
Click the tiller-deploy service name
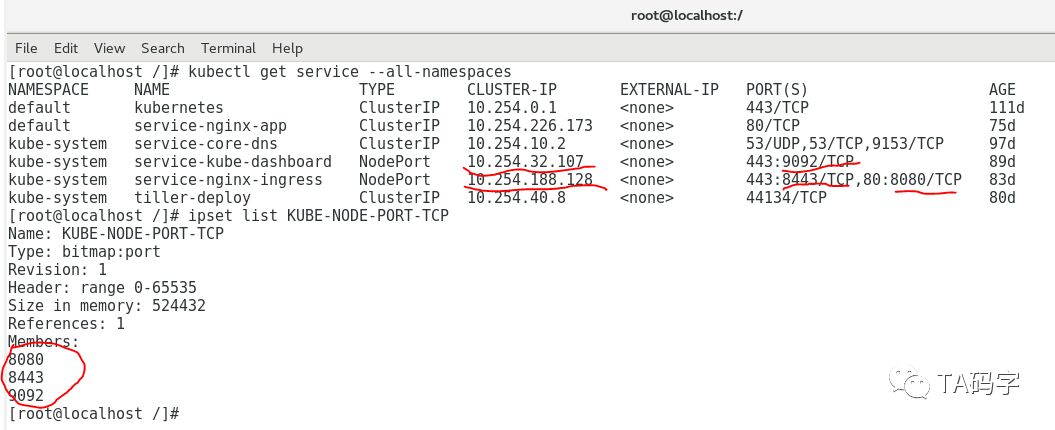pyautogui.click(x=192, y=198)
